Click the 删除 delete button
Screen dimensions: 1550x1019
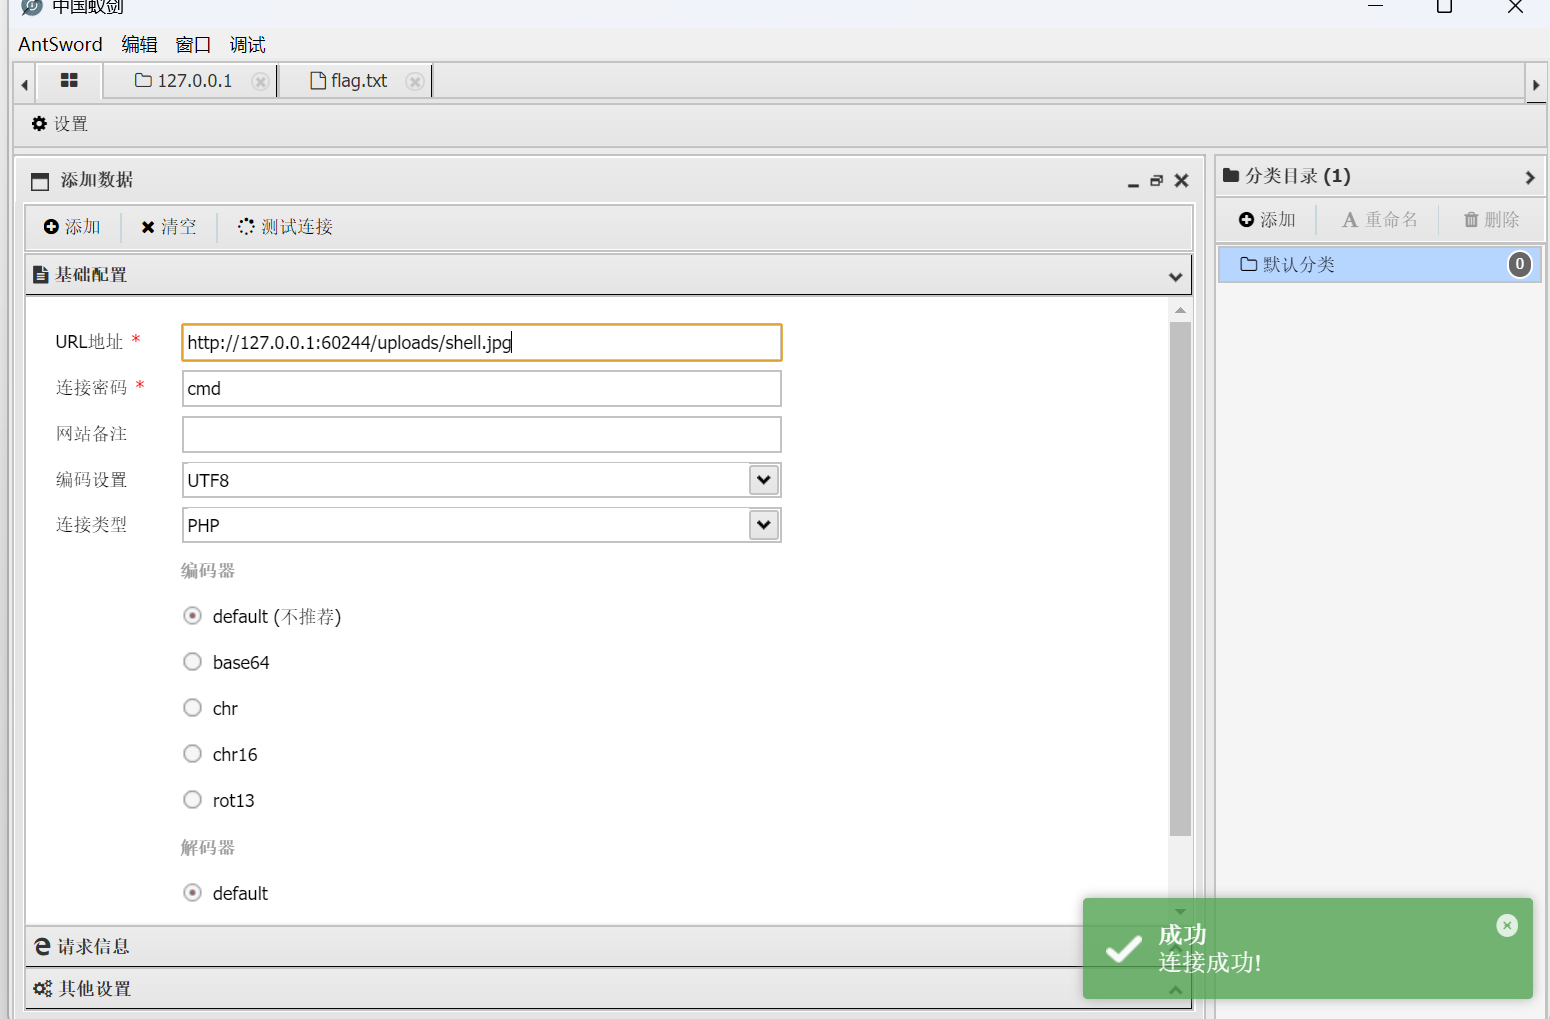pos(1491,220)
